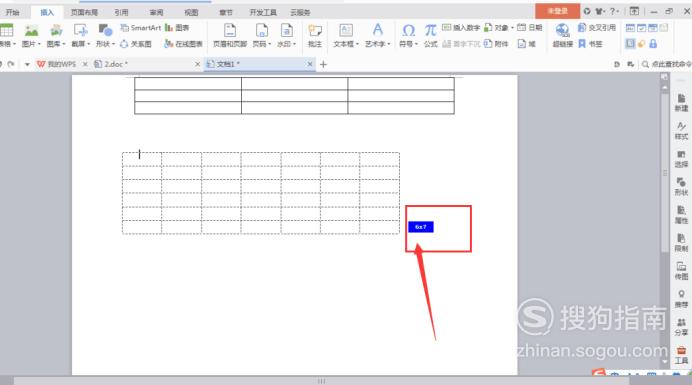Click the 批注 comment icon
This screenshot has width=692, height=385.
tap(315, 30)
